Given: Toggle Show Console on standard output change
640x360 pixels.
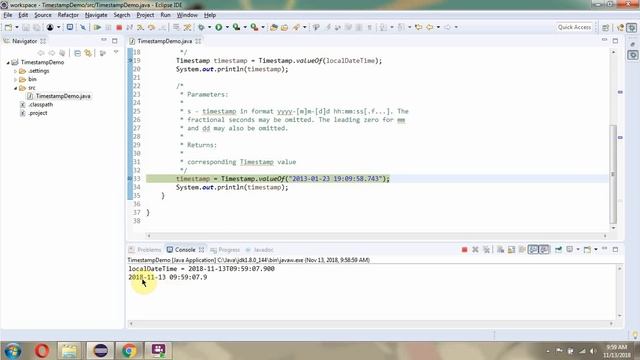Looking at the screenshot, I should [x=533, y=250].
